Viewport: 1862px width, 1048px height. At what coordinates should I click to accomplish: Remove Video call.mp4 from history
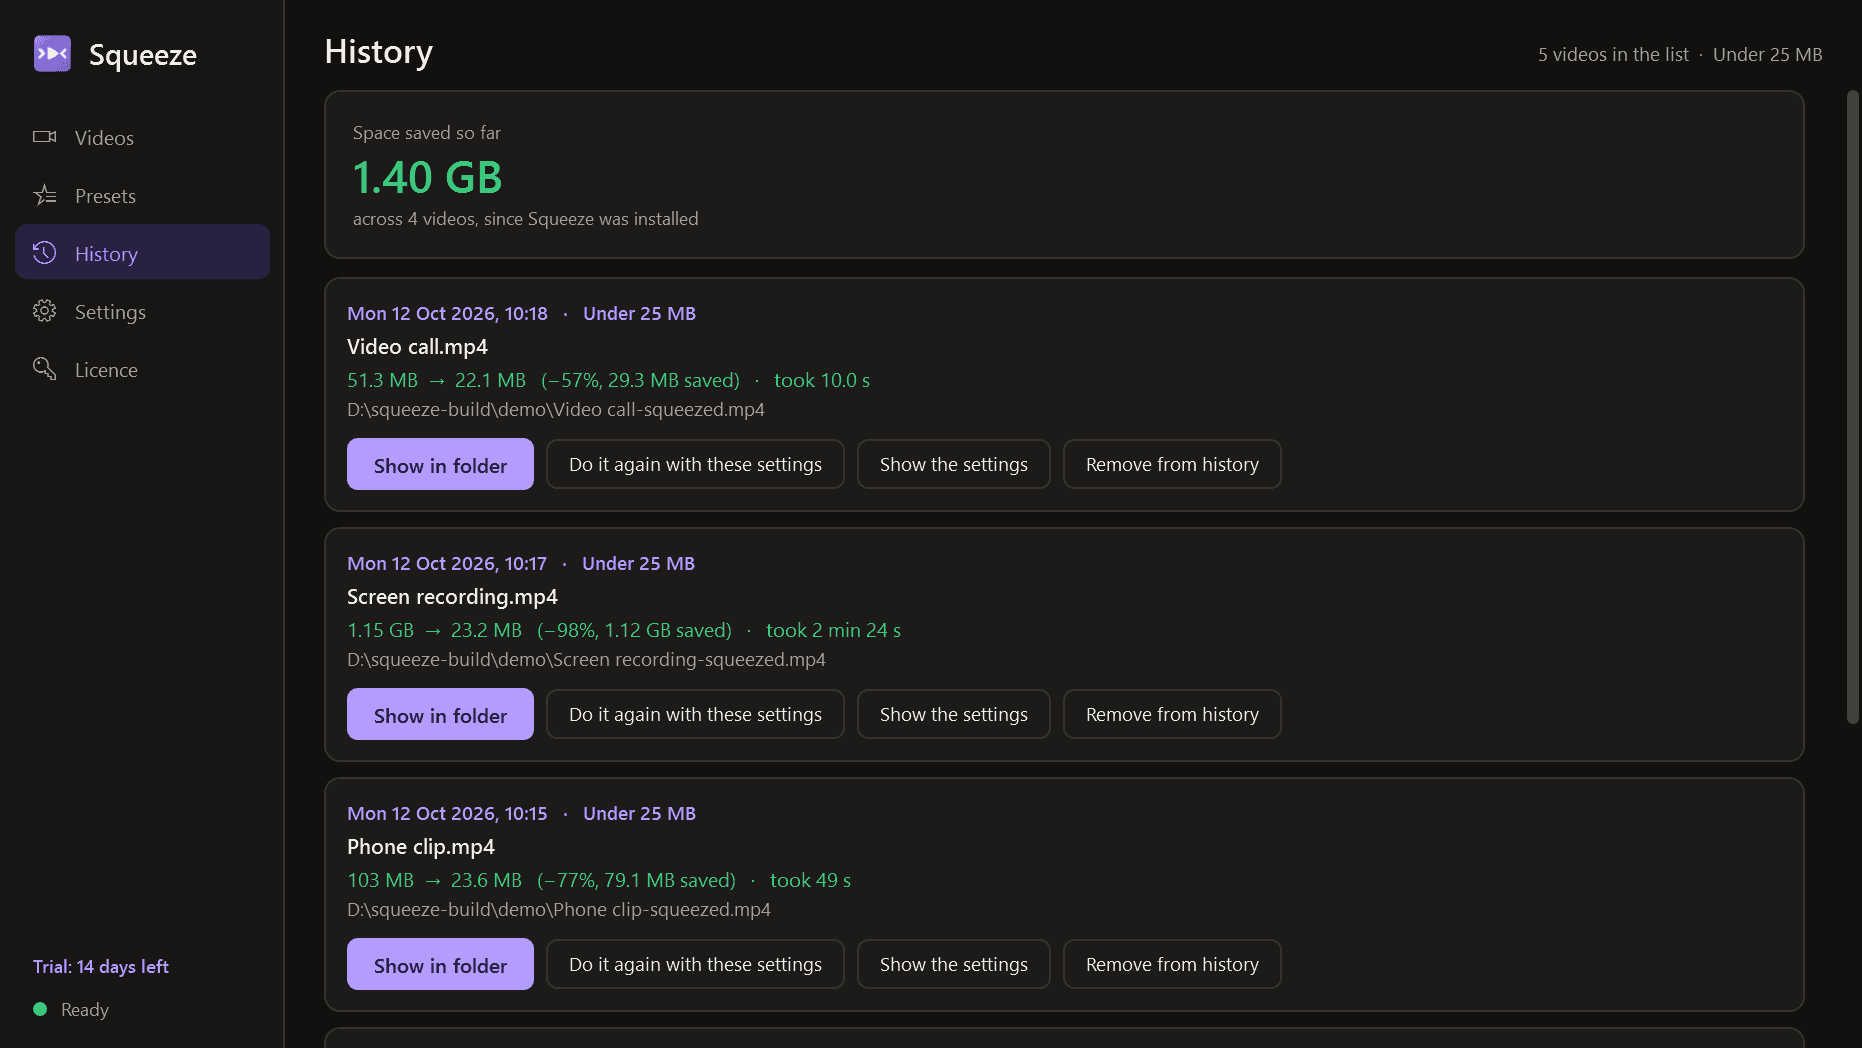(1172, 464)
